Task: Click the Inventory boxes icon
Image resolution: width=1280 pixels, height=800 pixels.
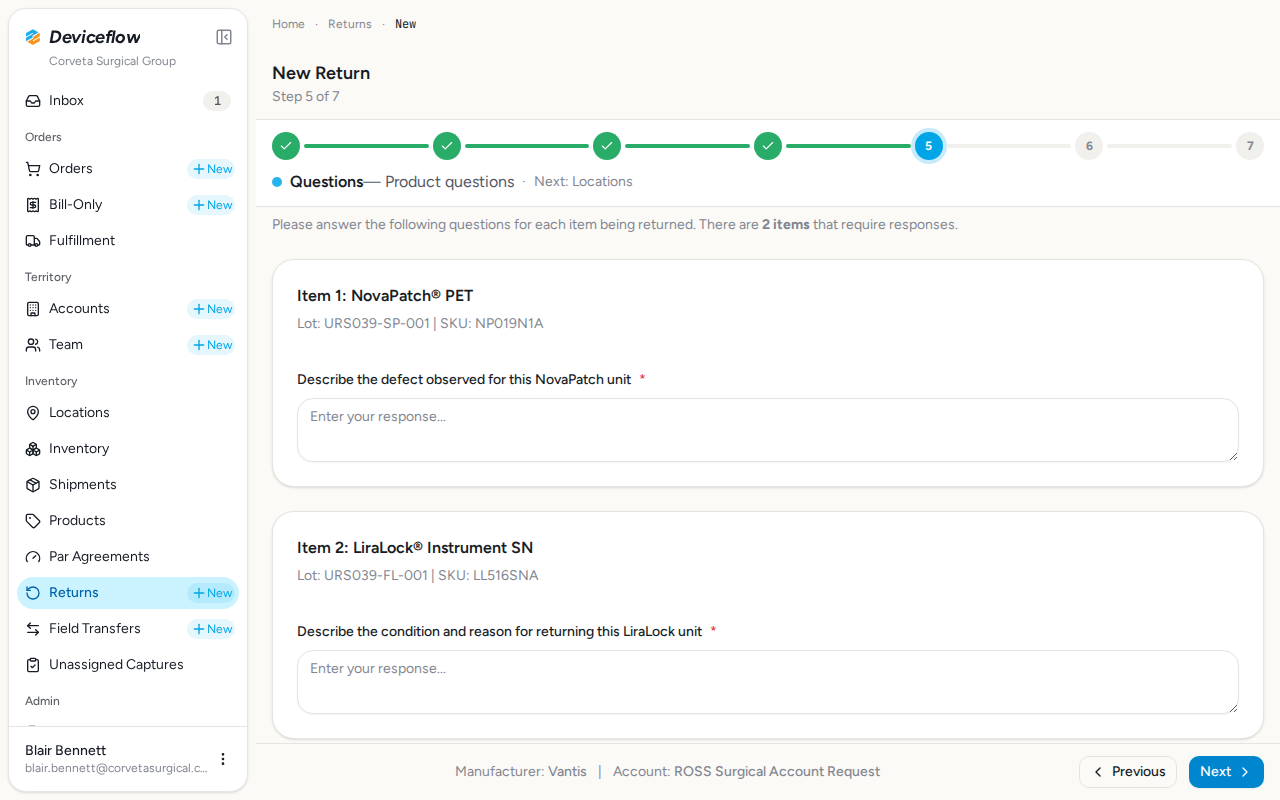Action: click(x=33, y=449)
